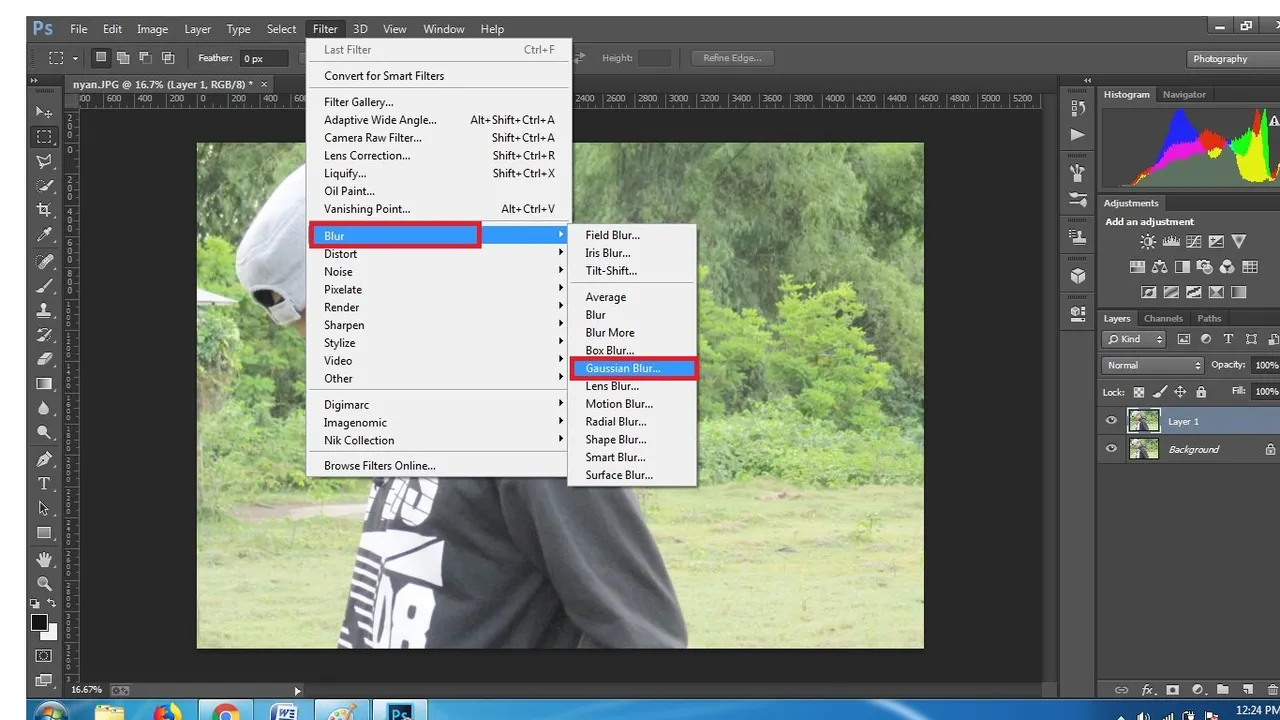Hide the Background layer visibility eye
Viewport: 1280px width, 720px height.
(x=1111, y=449)
